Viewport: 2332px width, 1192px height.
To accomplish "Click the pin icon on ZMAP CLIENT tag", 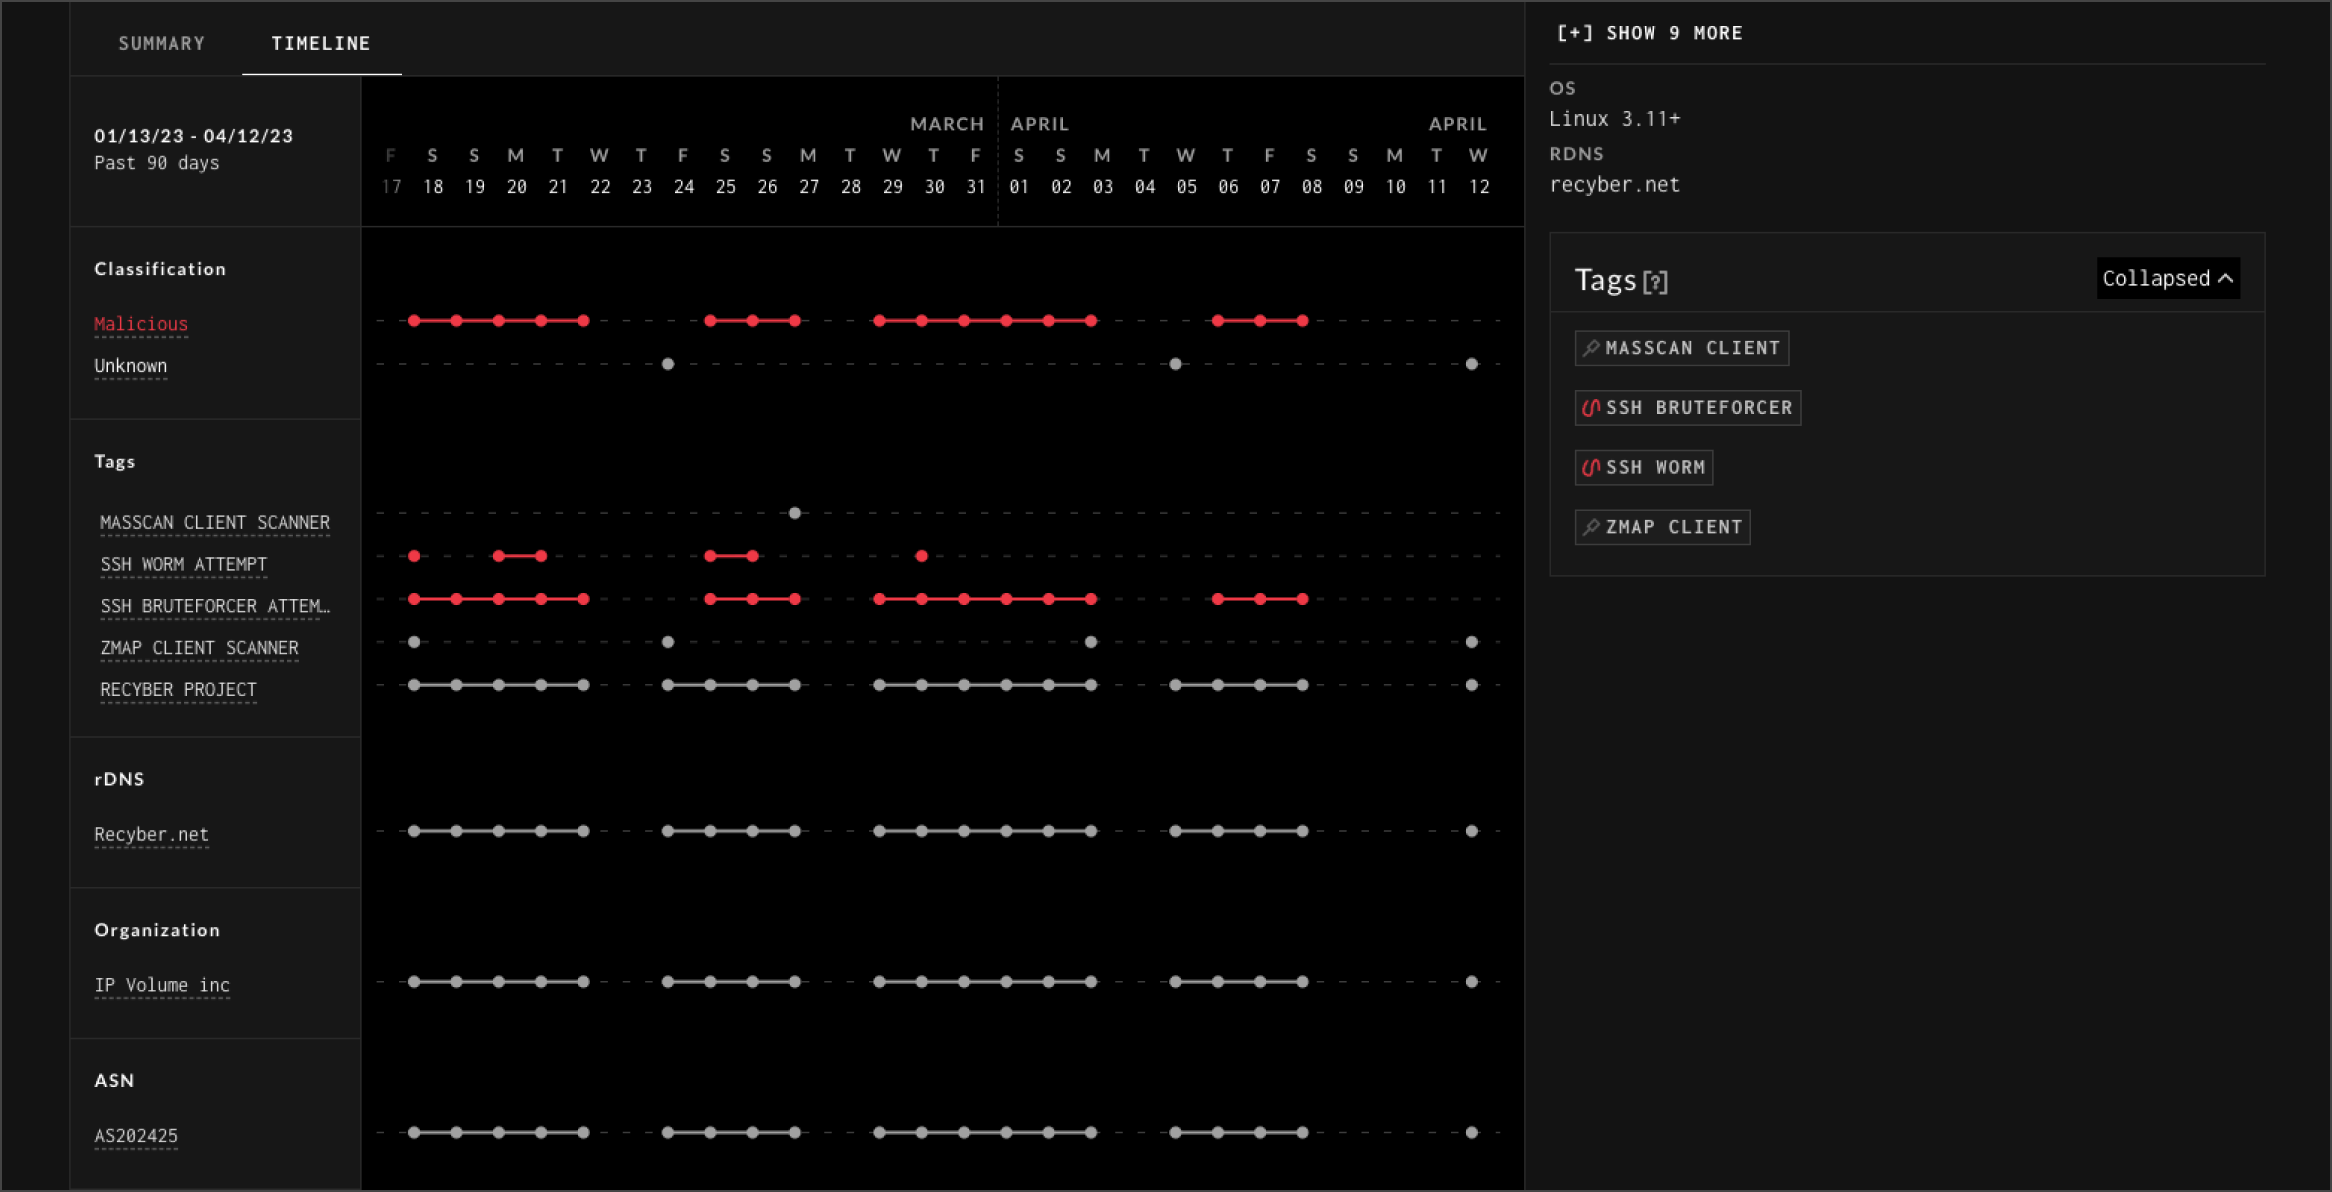I will tap(1592, 526).
